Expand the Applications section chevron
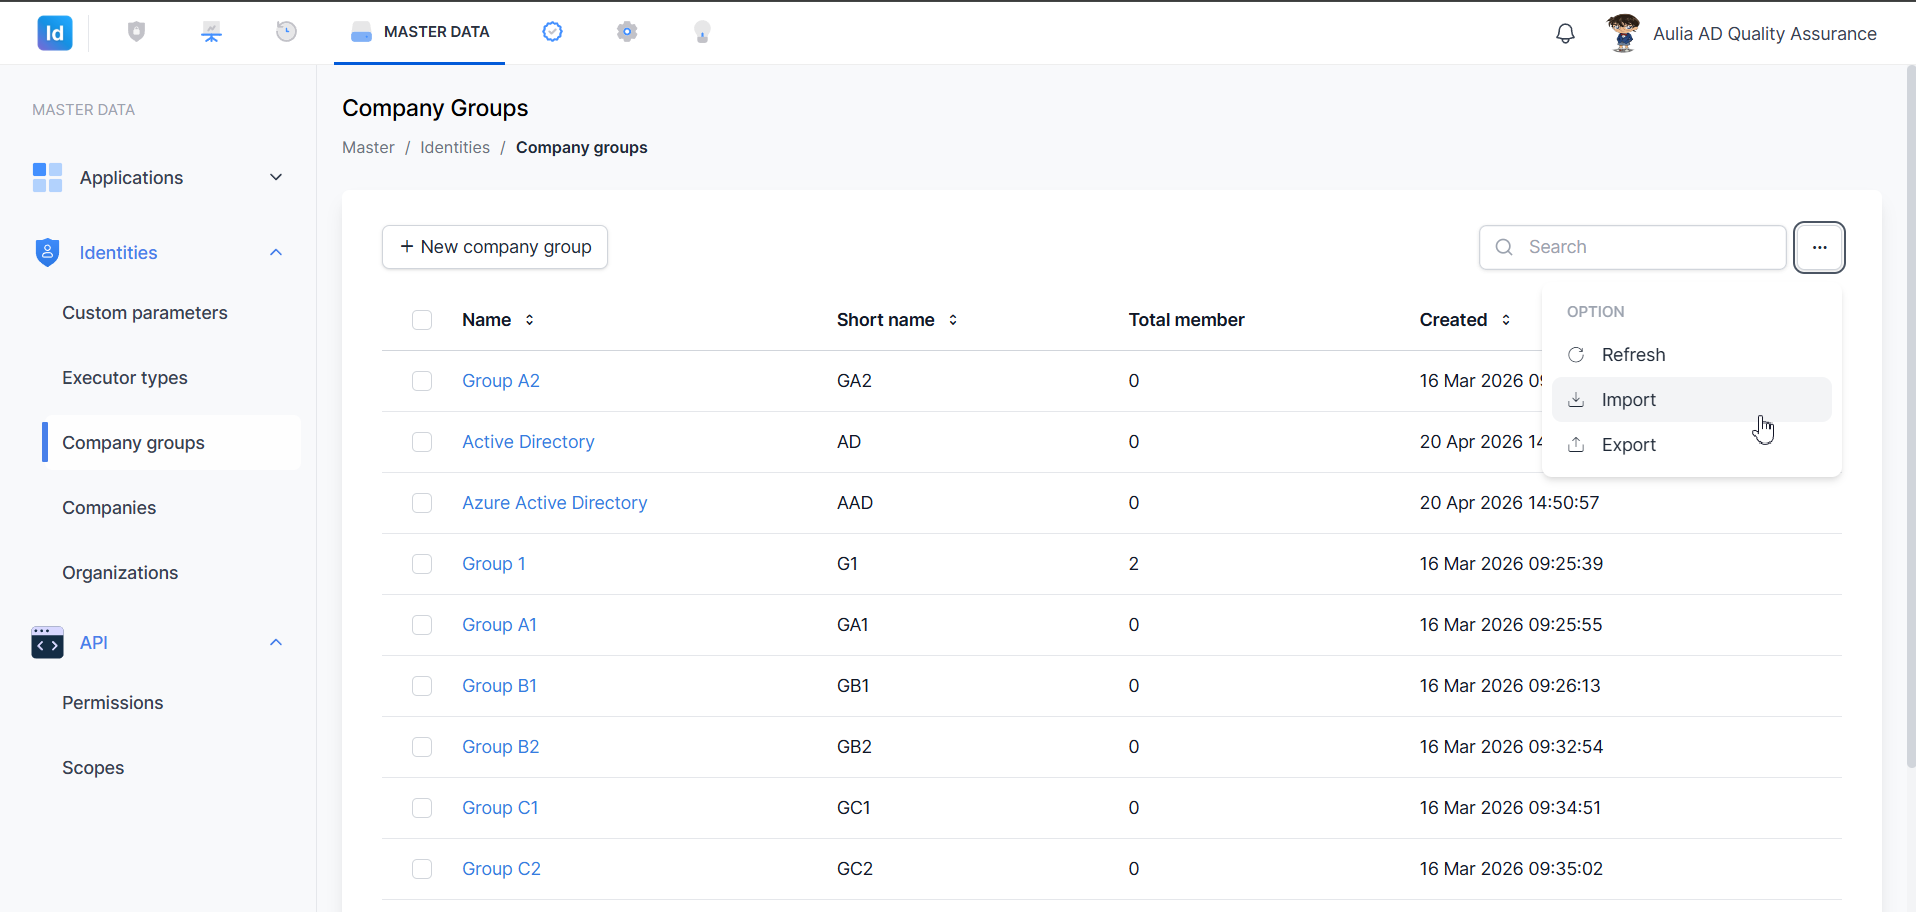 (x=276, y=177)
